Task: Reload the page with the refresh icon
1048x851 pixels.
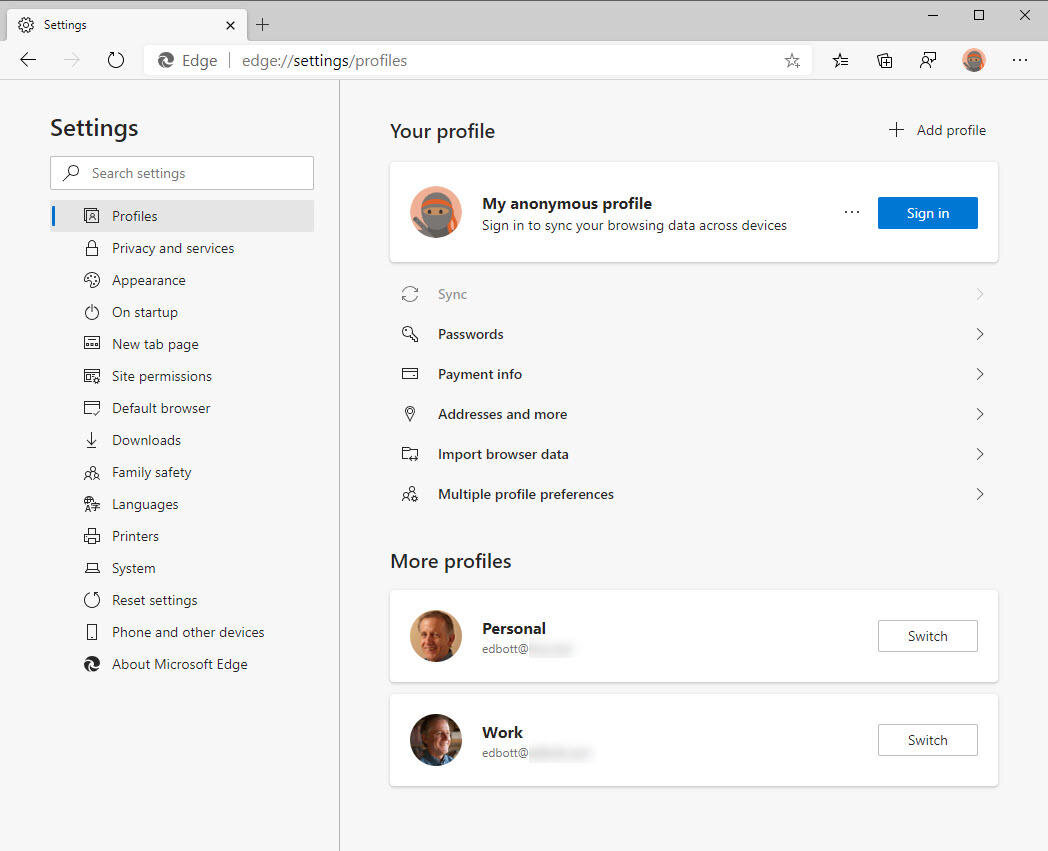Action: point(116,60)
